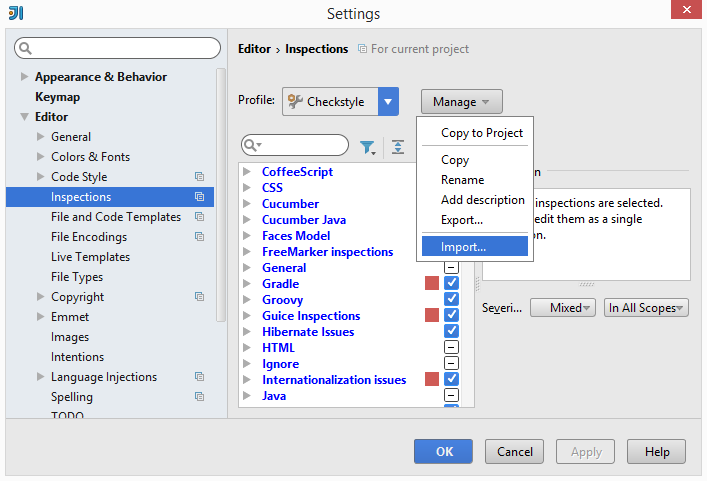Viewport: 707px width, 481px height.
Task: Expand the Emmet settings node
Action: pos(41,316)
